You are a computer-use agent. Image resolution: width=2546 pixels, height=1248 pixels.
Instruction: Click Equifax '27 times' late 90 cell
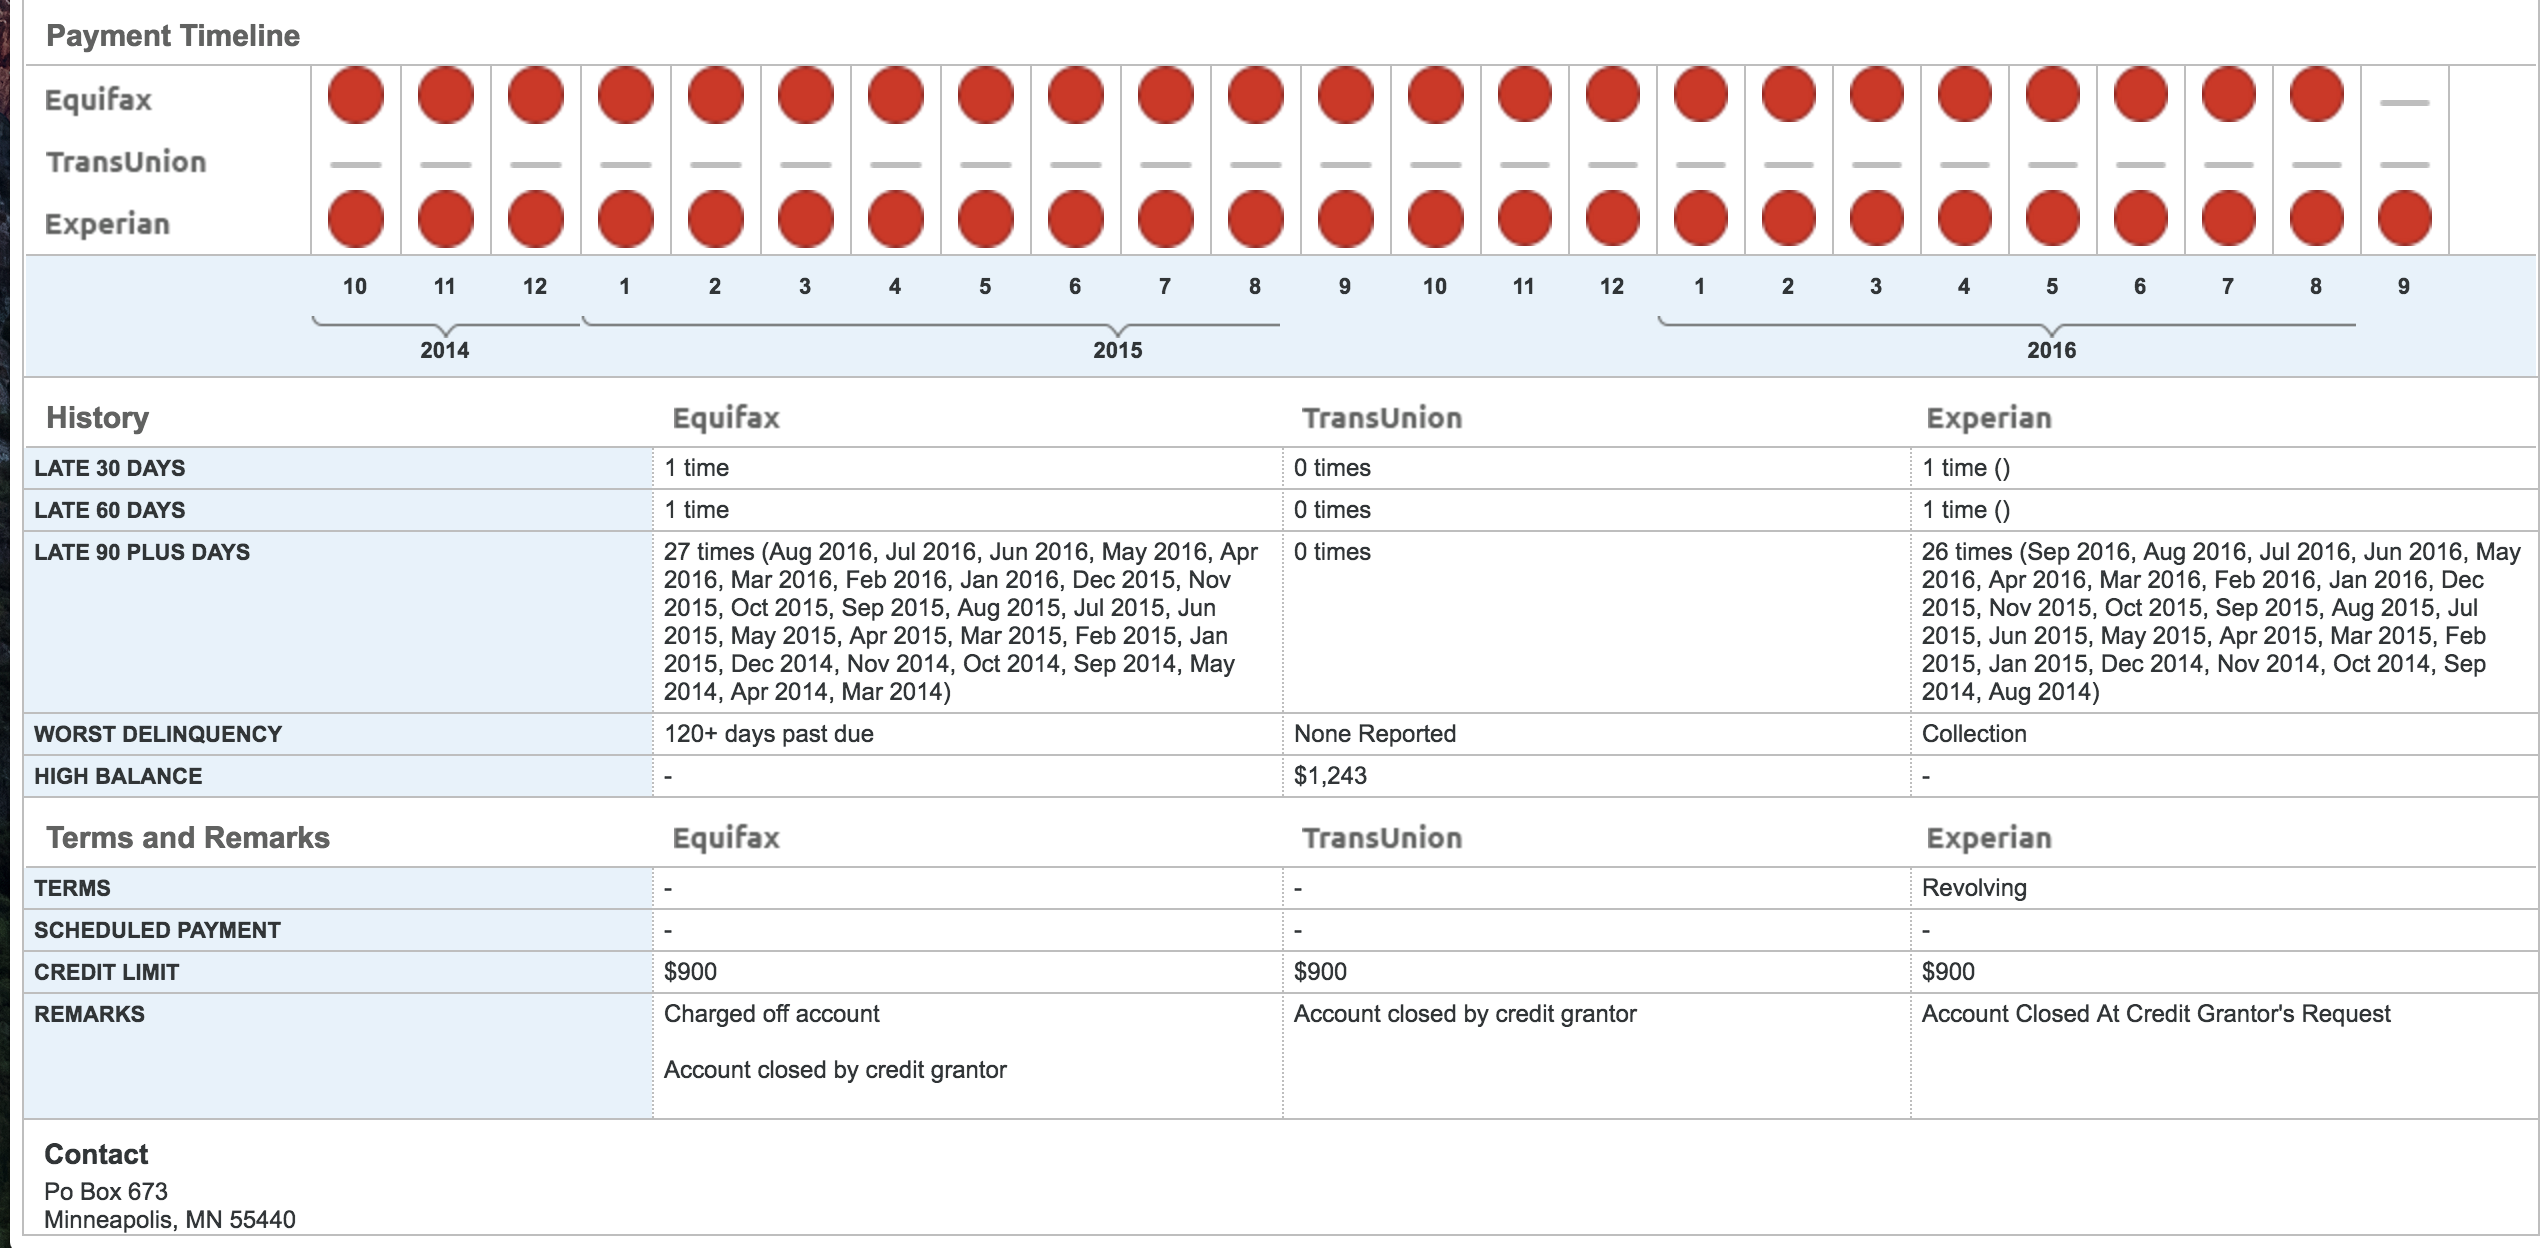(962, 621)
